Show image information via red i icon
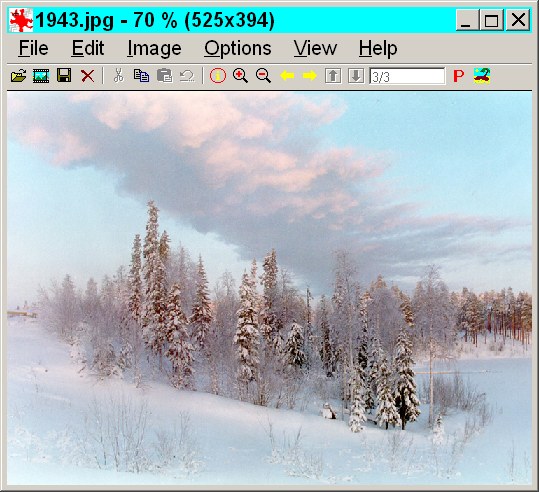 pyautogui.click(x=218, y=76)
